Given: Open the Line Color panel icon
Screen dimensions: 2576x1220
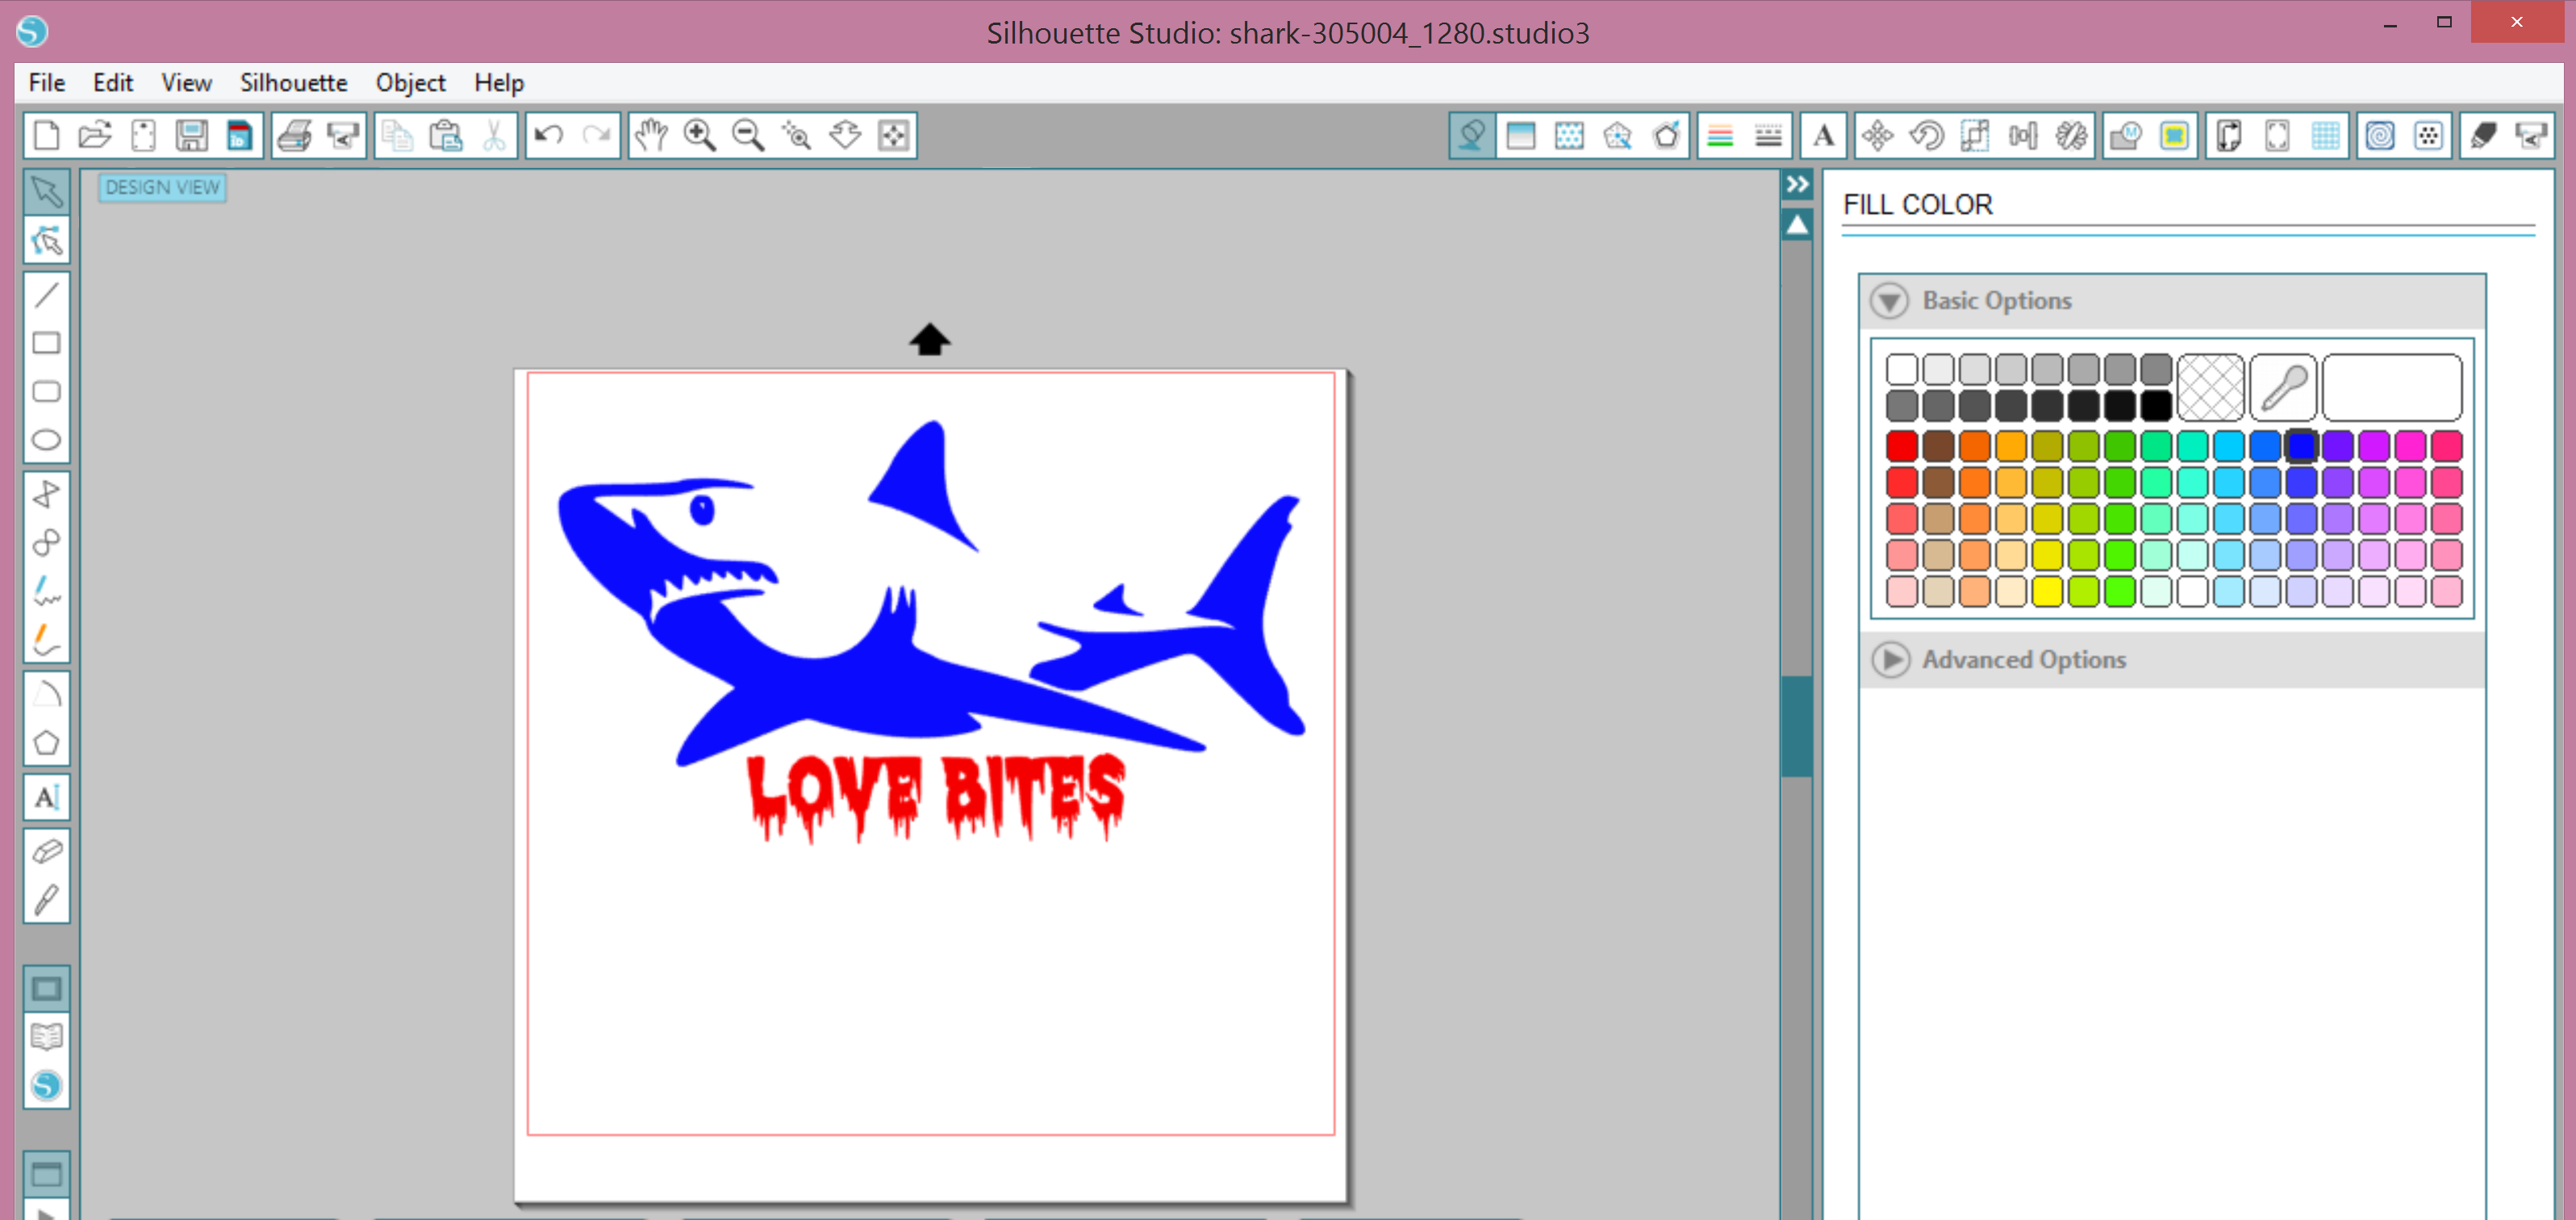Looking at the screenshot, I should point(1720,135).
